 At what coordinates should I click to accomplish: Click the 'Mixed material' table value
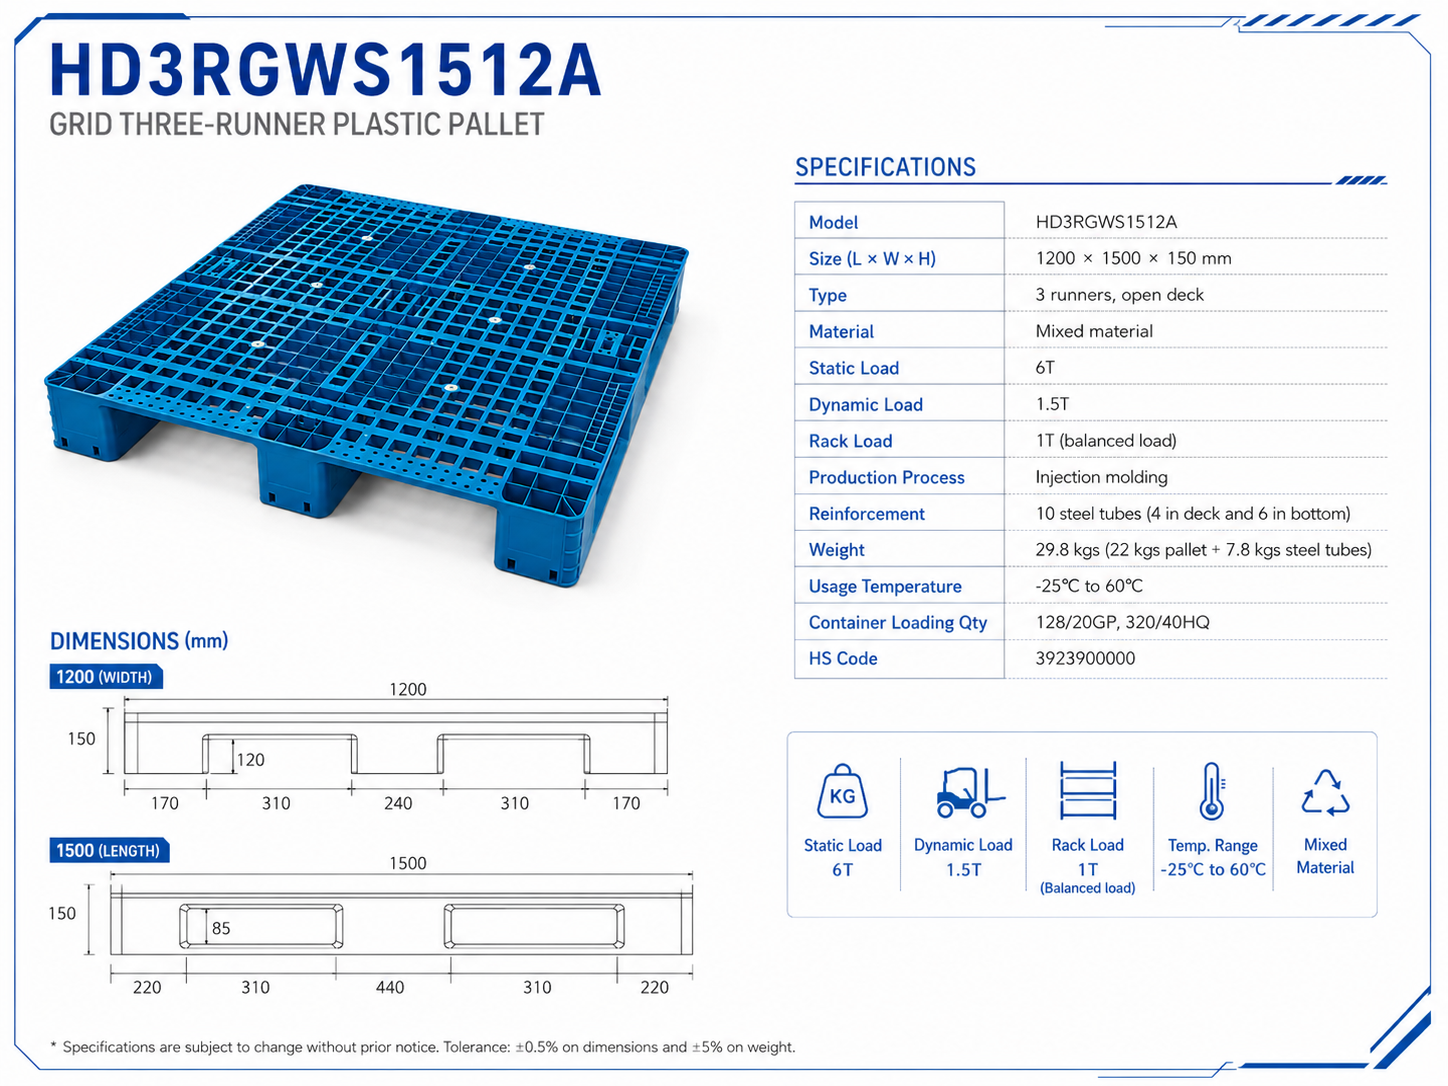tap(1094, 331)
